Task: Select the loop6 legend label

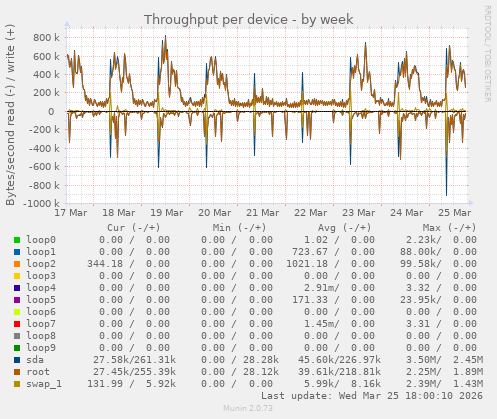Action: (41, 312)
